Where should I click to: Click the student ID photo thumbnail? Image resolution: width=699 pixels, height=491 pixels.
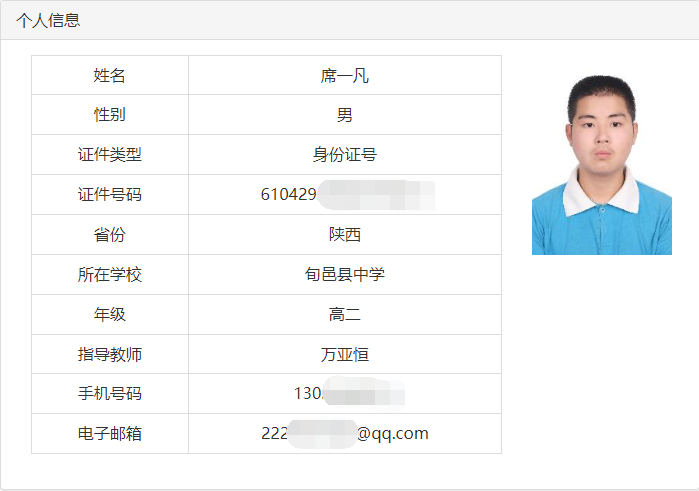(x=602, y=165)
